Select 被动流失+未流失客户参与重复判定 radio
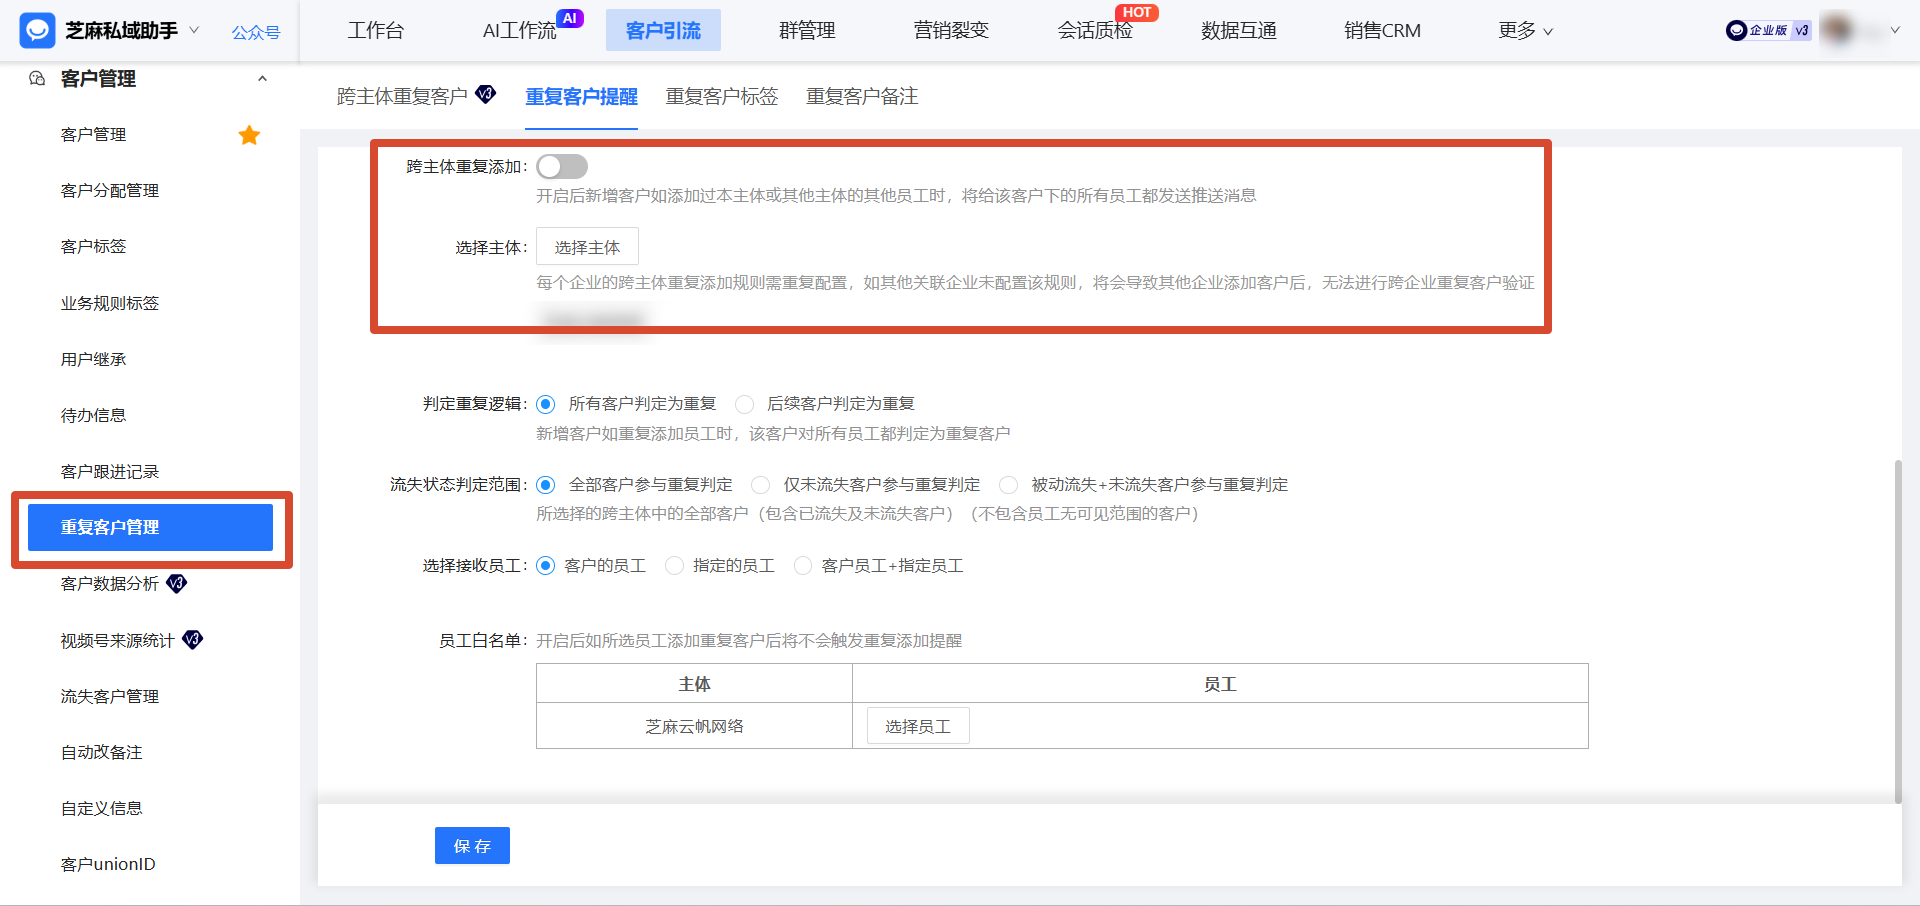Viewport: 1920px width, 906px height. (1009, 485)
